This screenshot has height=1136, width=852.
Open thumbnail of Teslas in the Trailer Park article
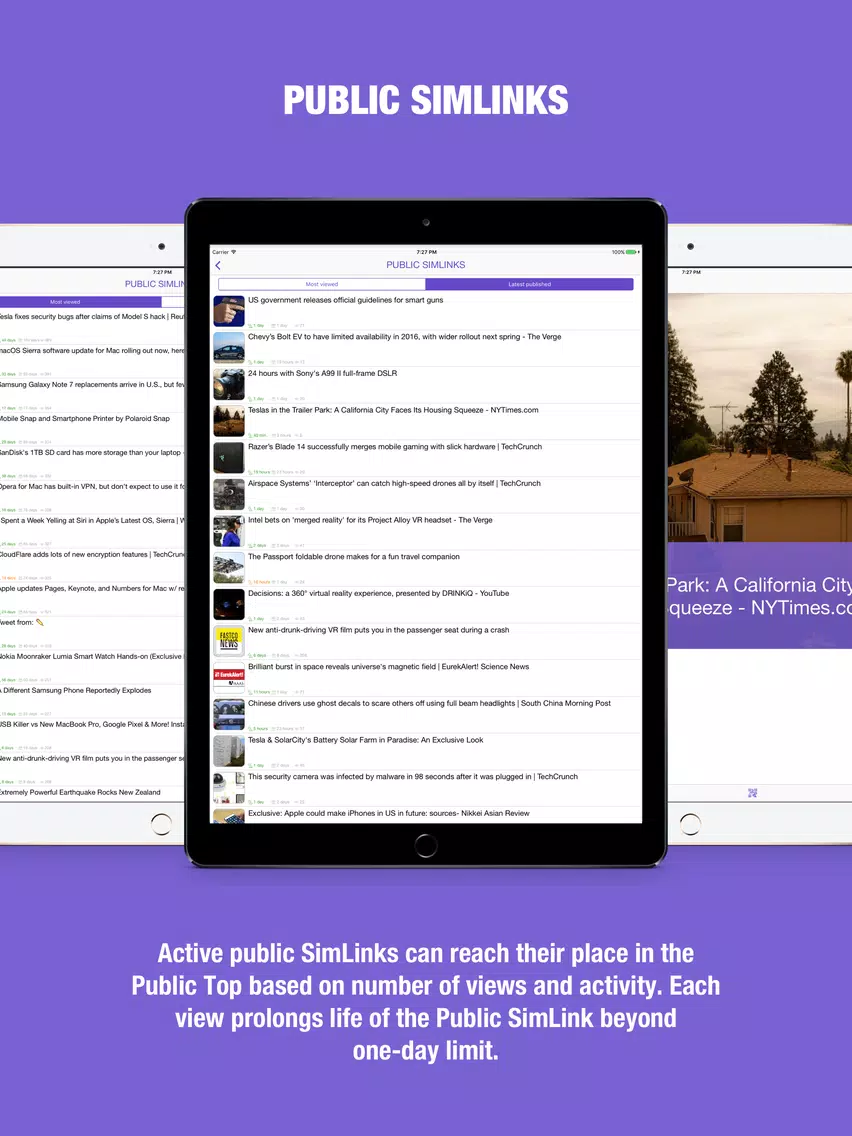(x=229, y=421)
